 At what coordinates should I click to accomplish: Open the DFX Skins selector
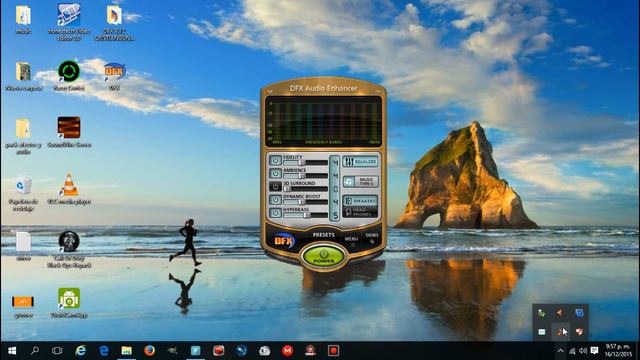[x=372, y=236]
